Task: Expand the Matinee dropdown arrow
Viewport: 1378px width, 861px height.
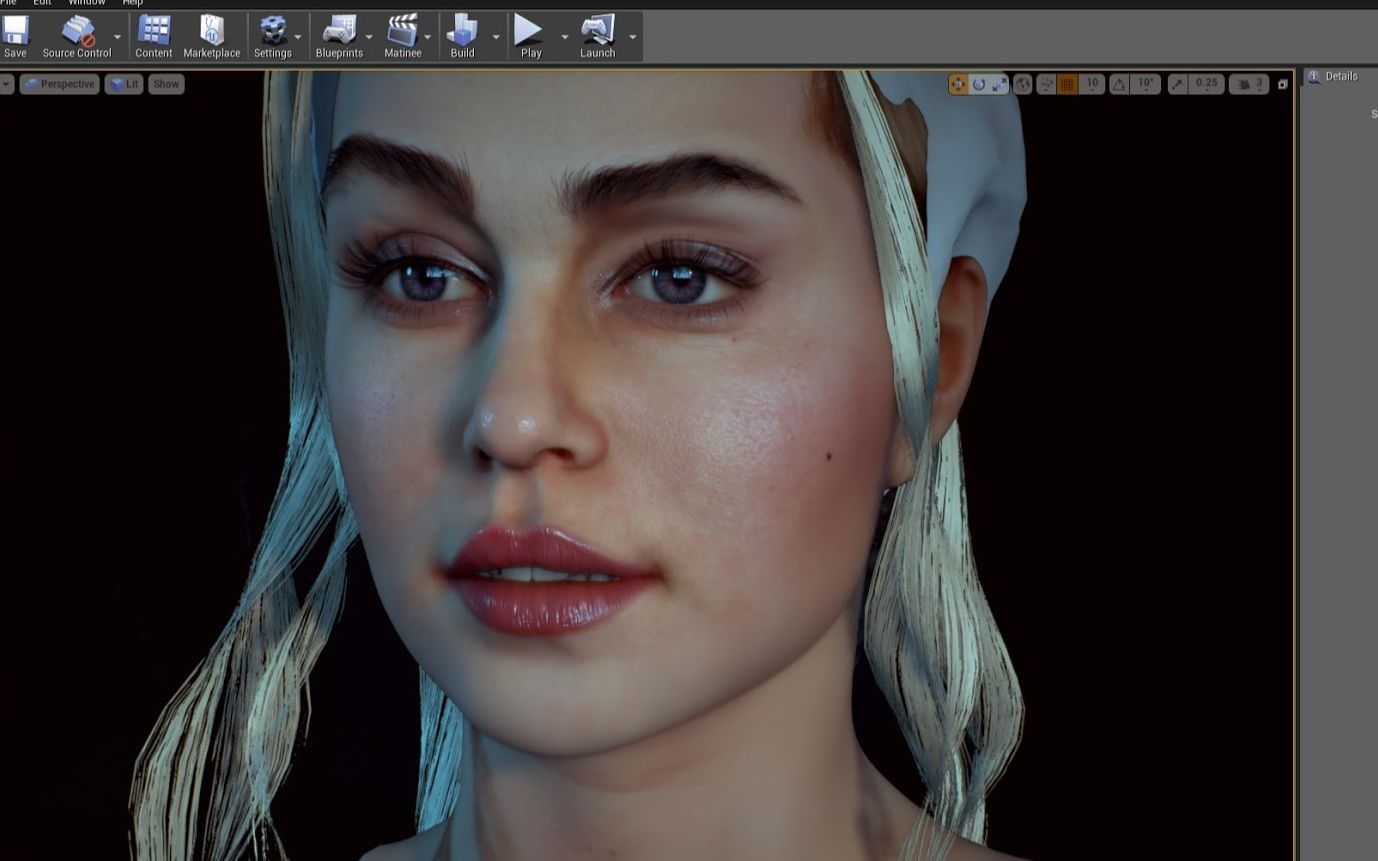Action: (428, 37)
